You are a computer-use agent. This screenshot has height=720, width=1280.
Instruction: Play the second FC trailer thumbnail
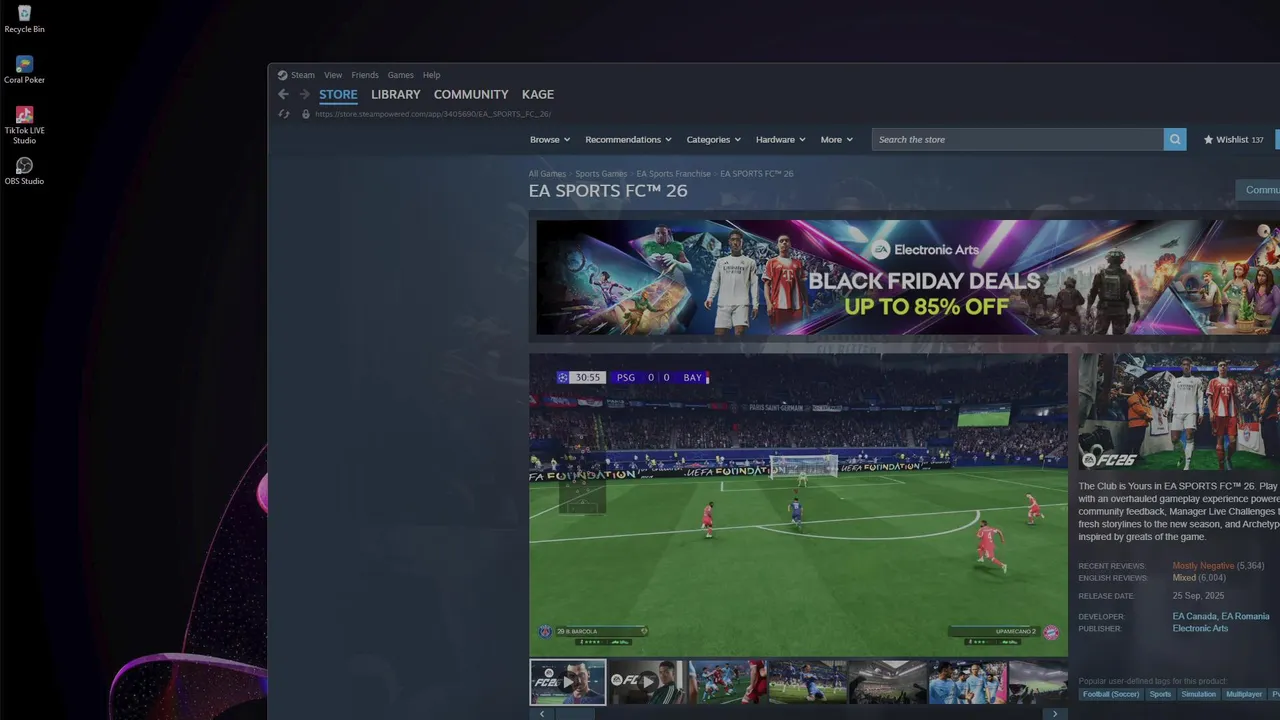pos(648,681)
